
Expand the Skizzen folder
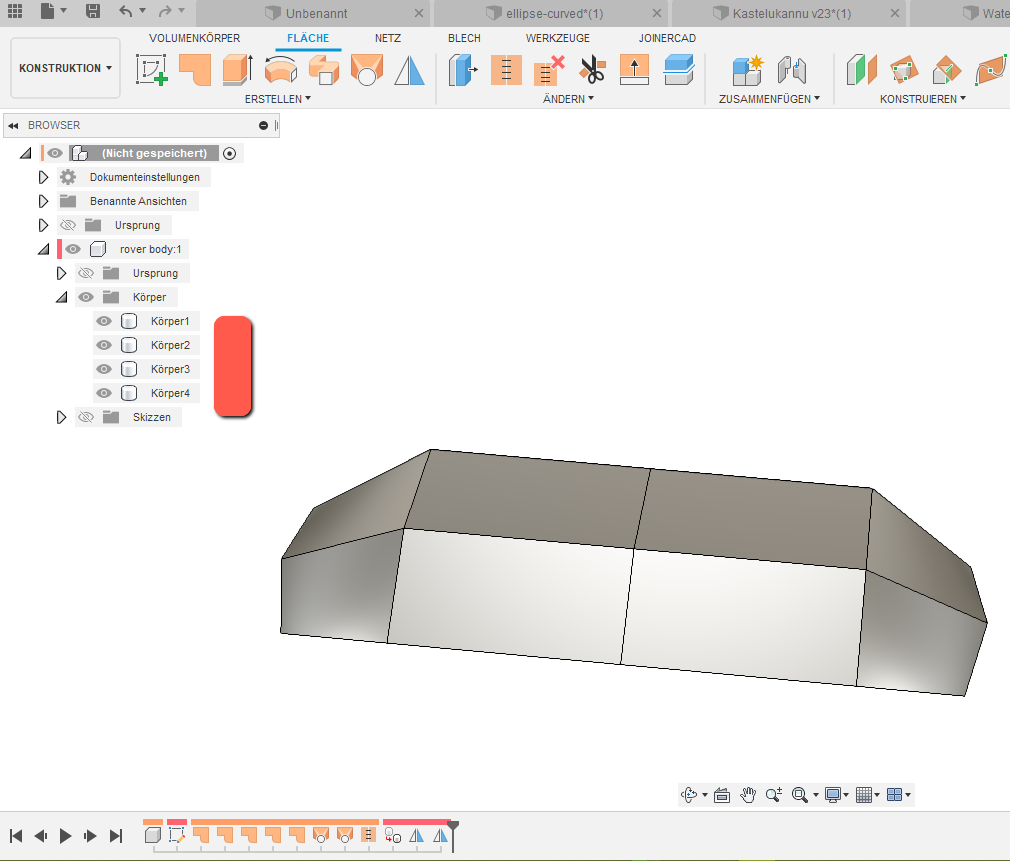click(61, 417)
